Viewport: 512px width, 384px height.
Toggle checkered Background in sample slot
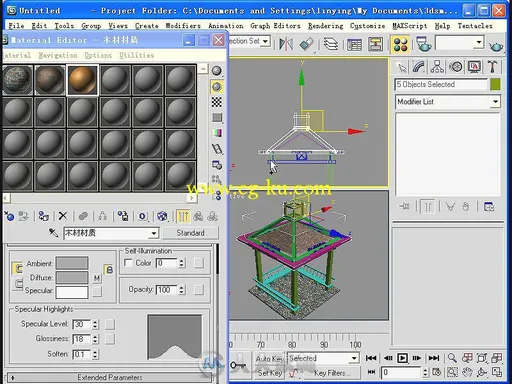click(217, 102)
